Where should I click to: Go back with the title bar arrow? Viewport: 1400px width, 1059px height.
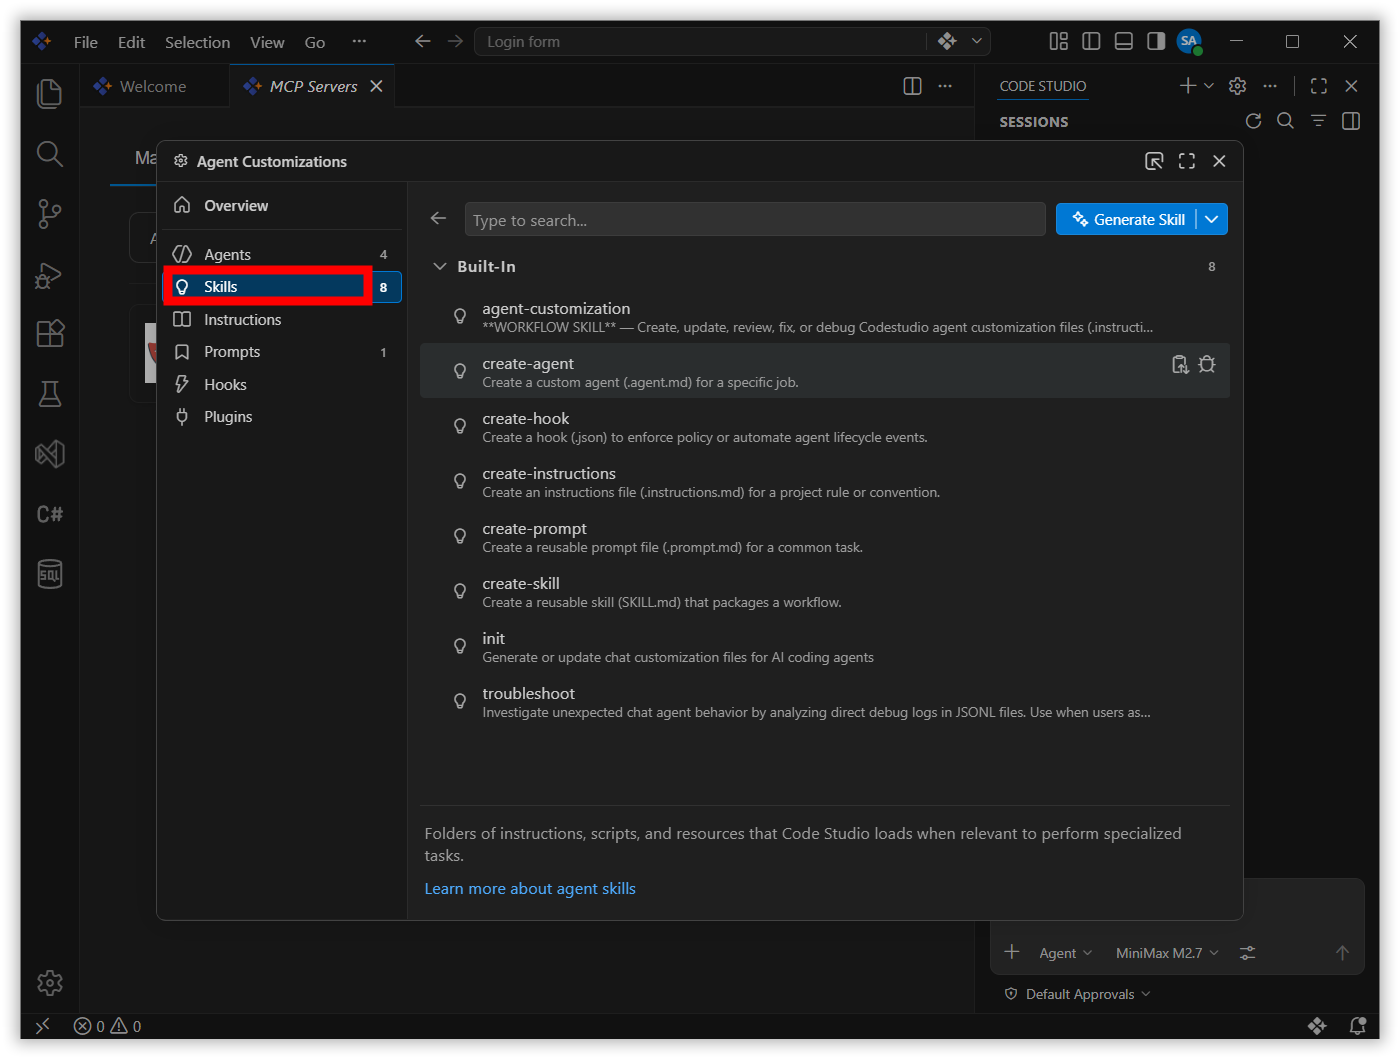pyautogui.click(x=423, y=41)
